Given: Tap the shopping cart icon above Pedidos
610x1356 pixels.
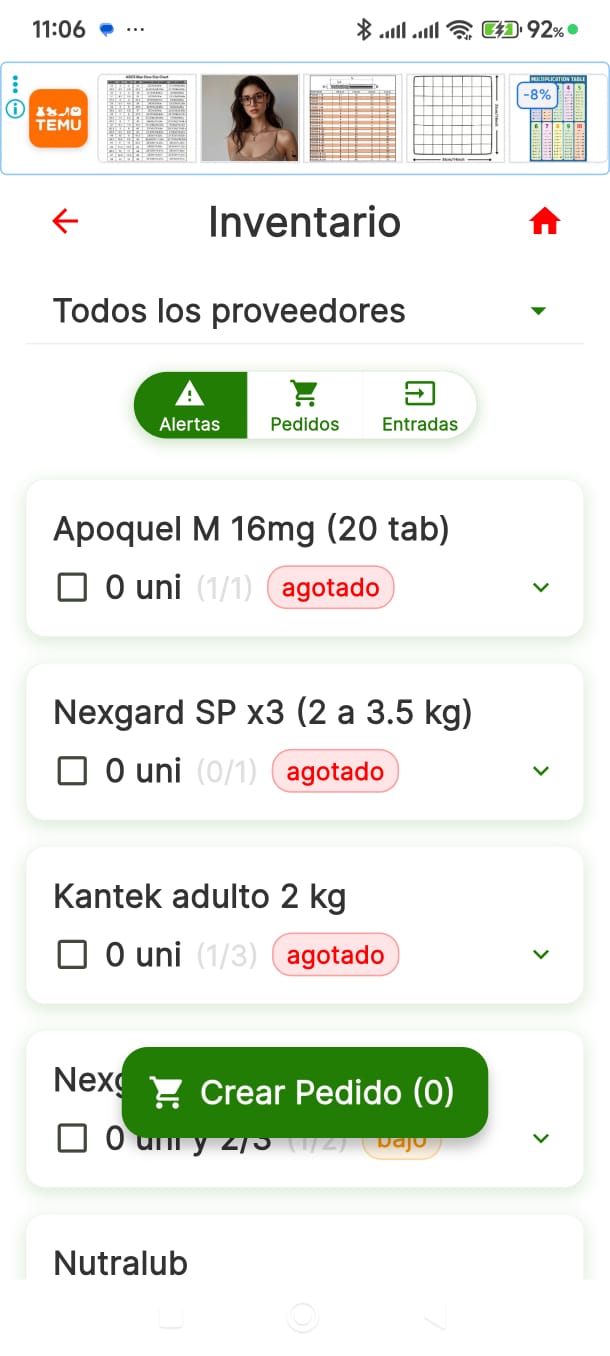Looking at the screenshot, I should tap(304, 392).
